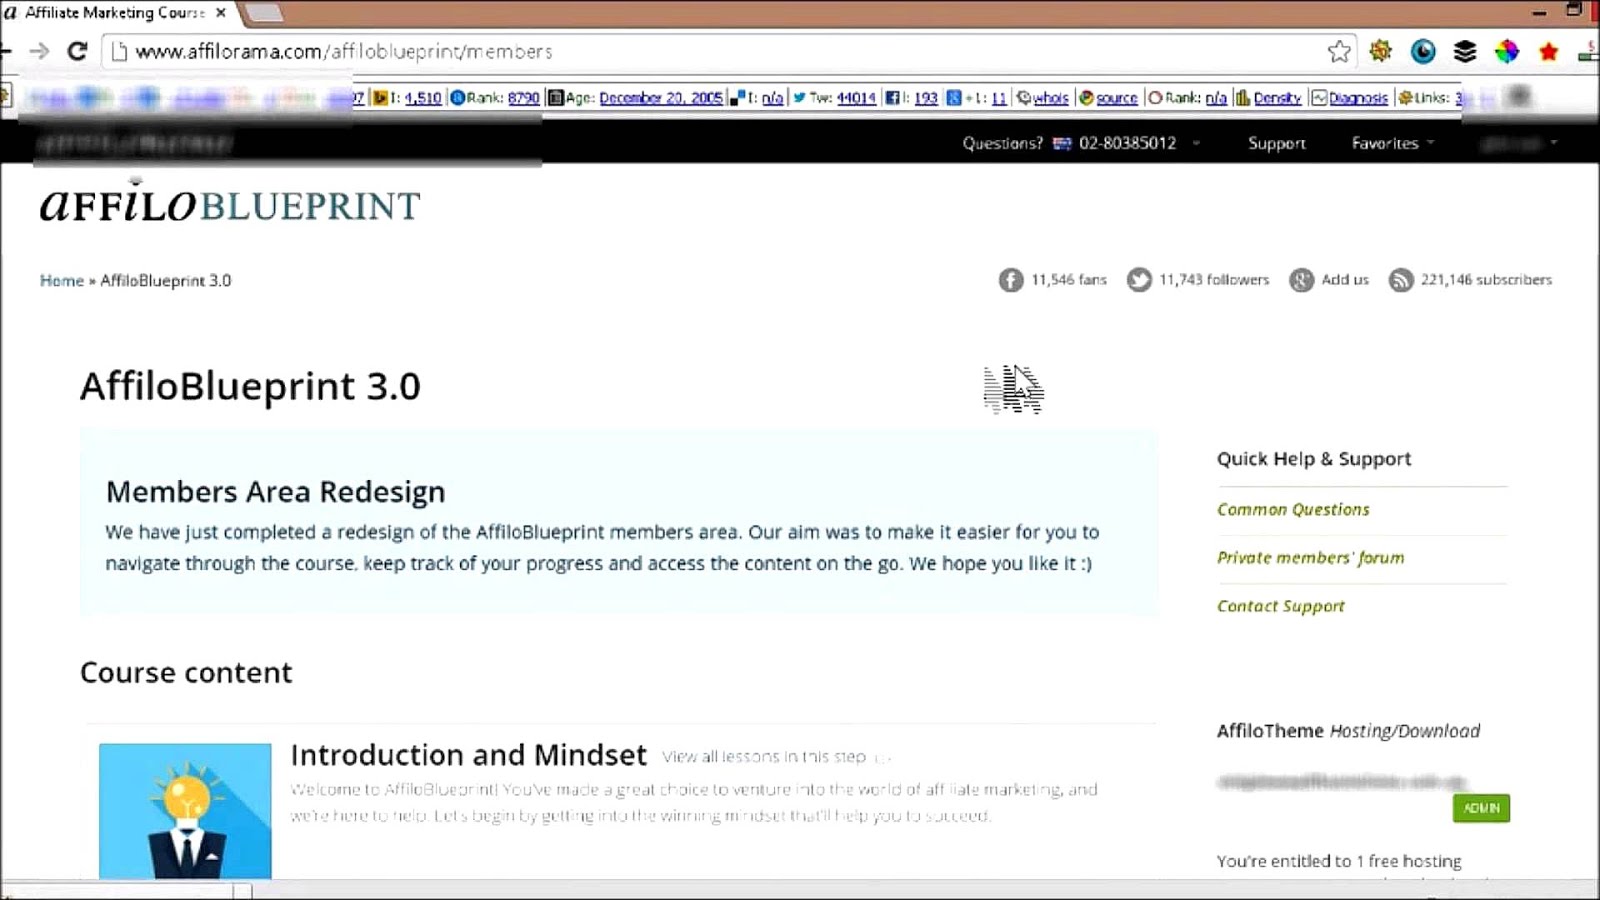Click the AffiloBlueprint logo
The image size is (1600, 900).
[x=230, y=203]
